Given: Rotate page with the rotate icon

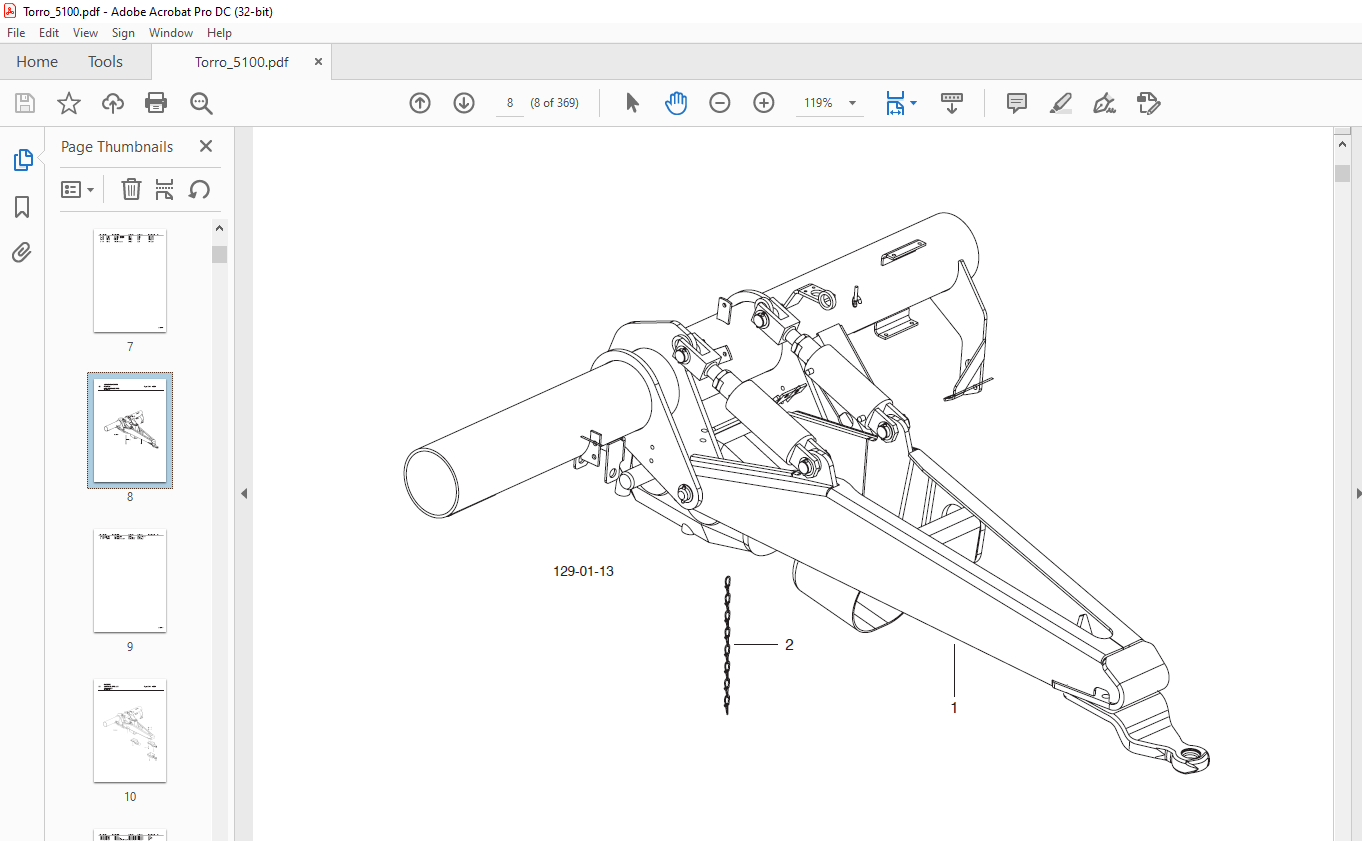Looking at the screenshot, I should point(199,189).
